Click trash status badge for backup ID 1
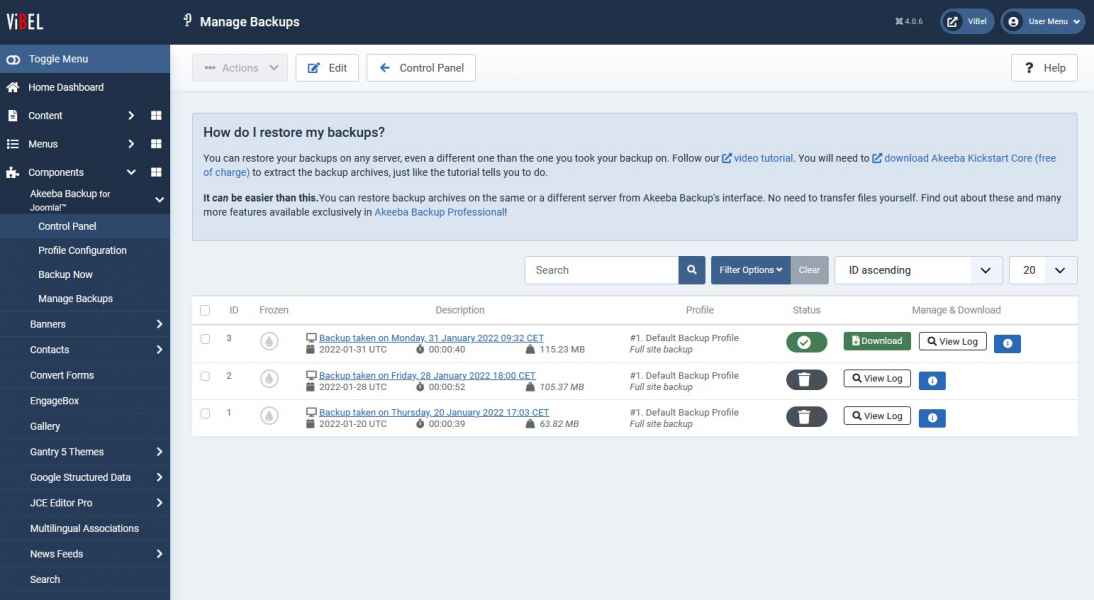 point(807,417)
